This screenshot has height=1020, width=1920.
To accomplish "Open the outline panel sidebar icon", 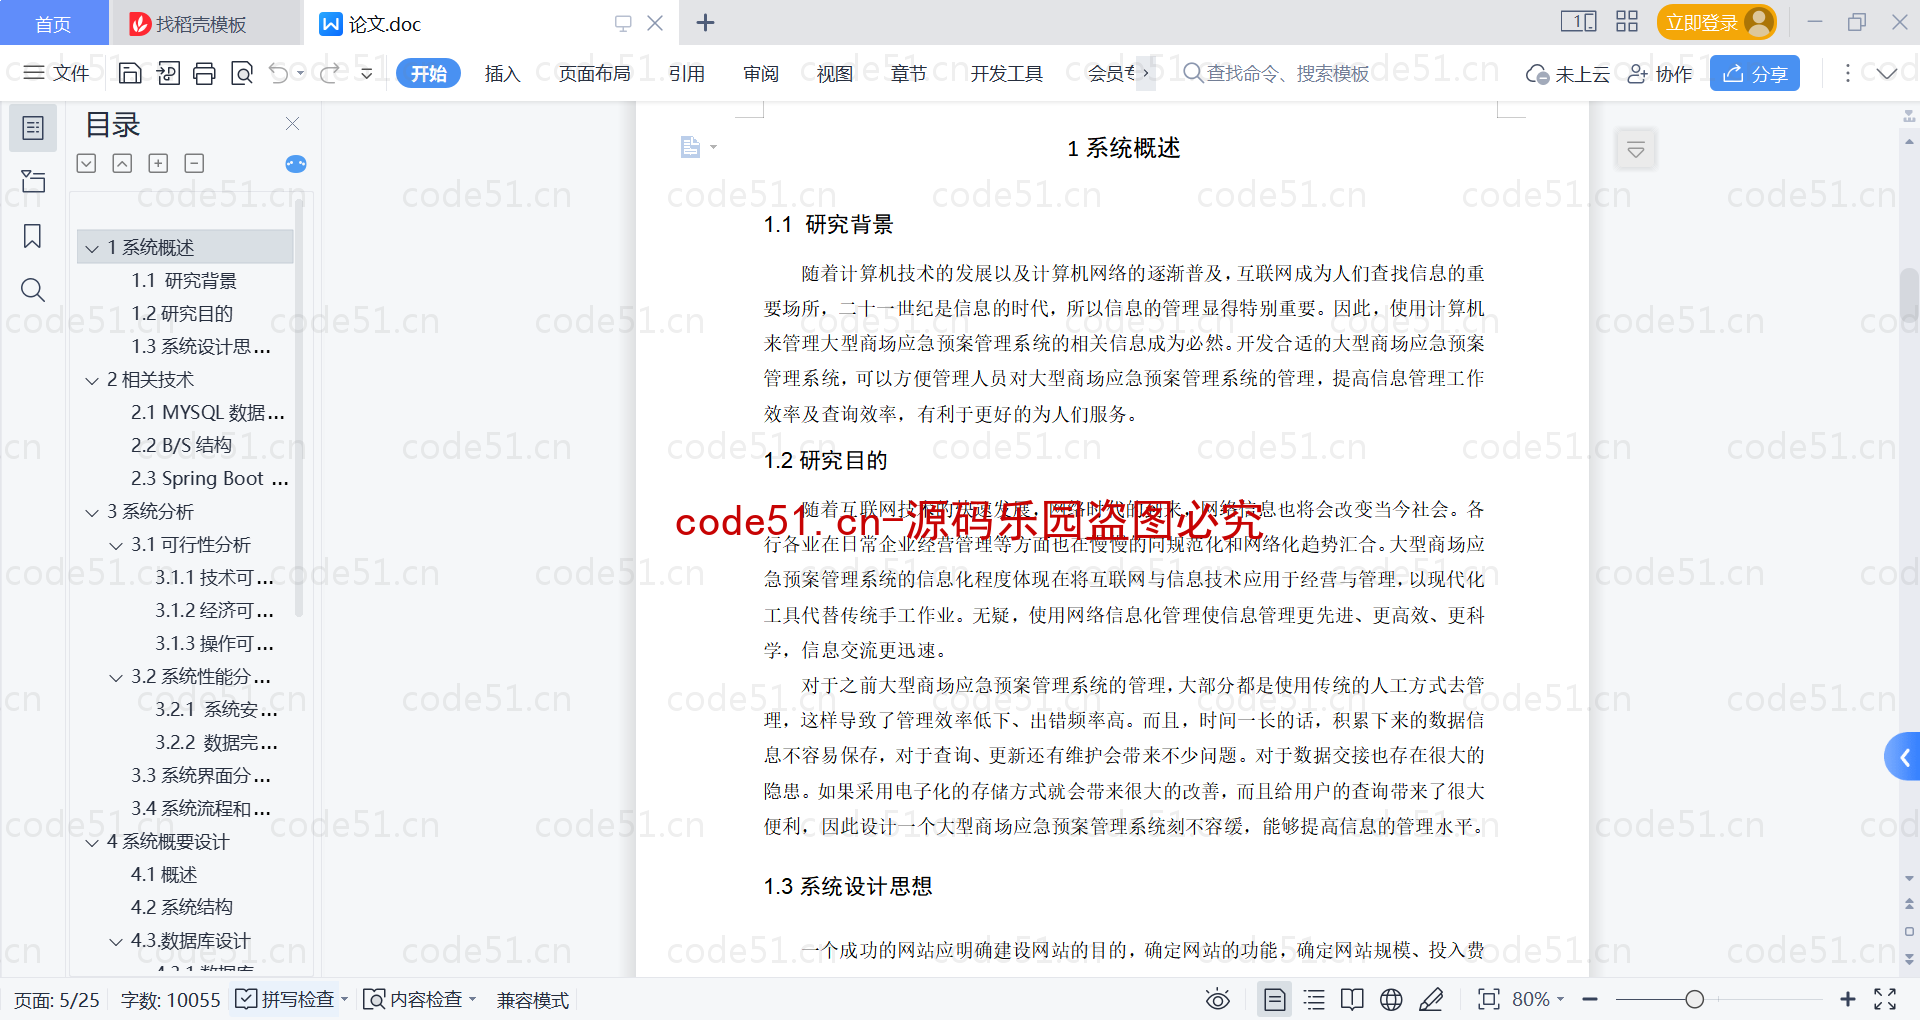I will point(33,128).
